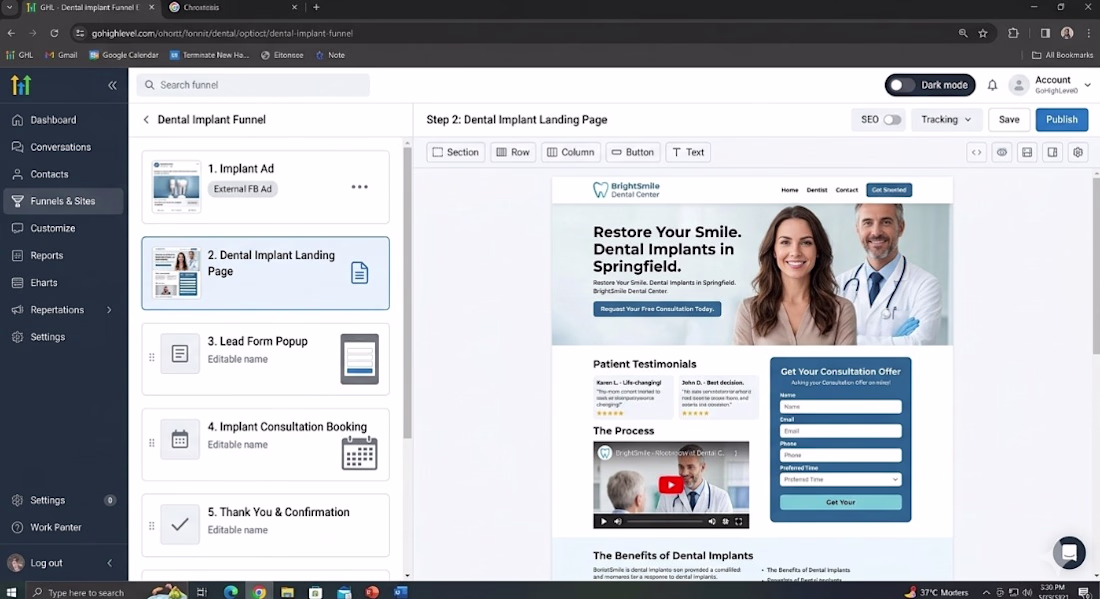Go back using arrow beside Dental Implant Funnel
This screenshot has width=1100, height=599.
point(146,120)
